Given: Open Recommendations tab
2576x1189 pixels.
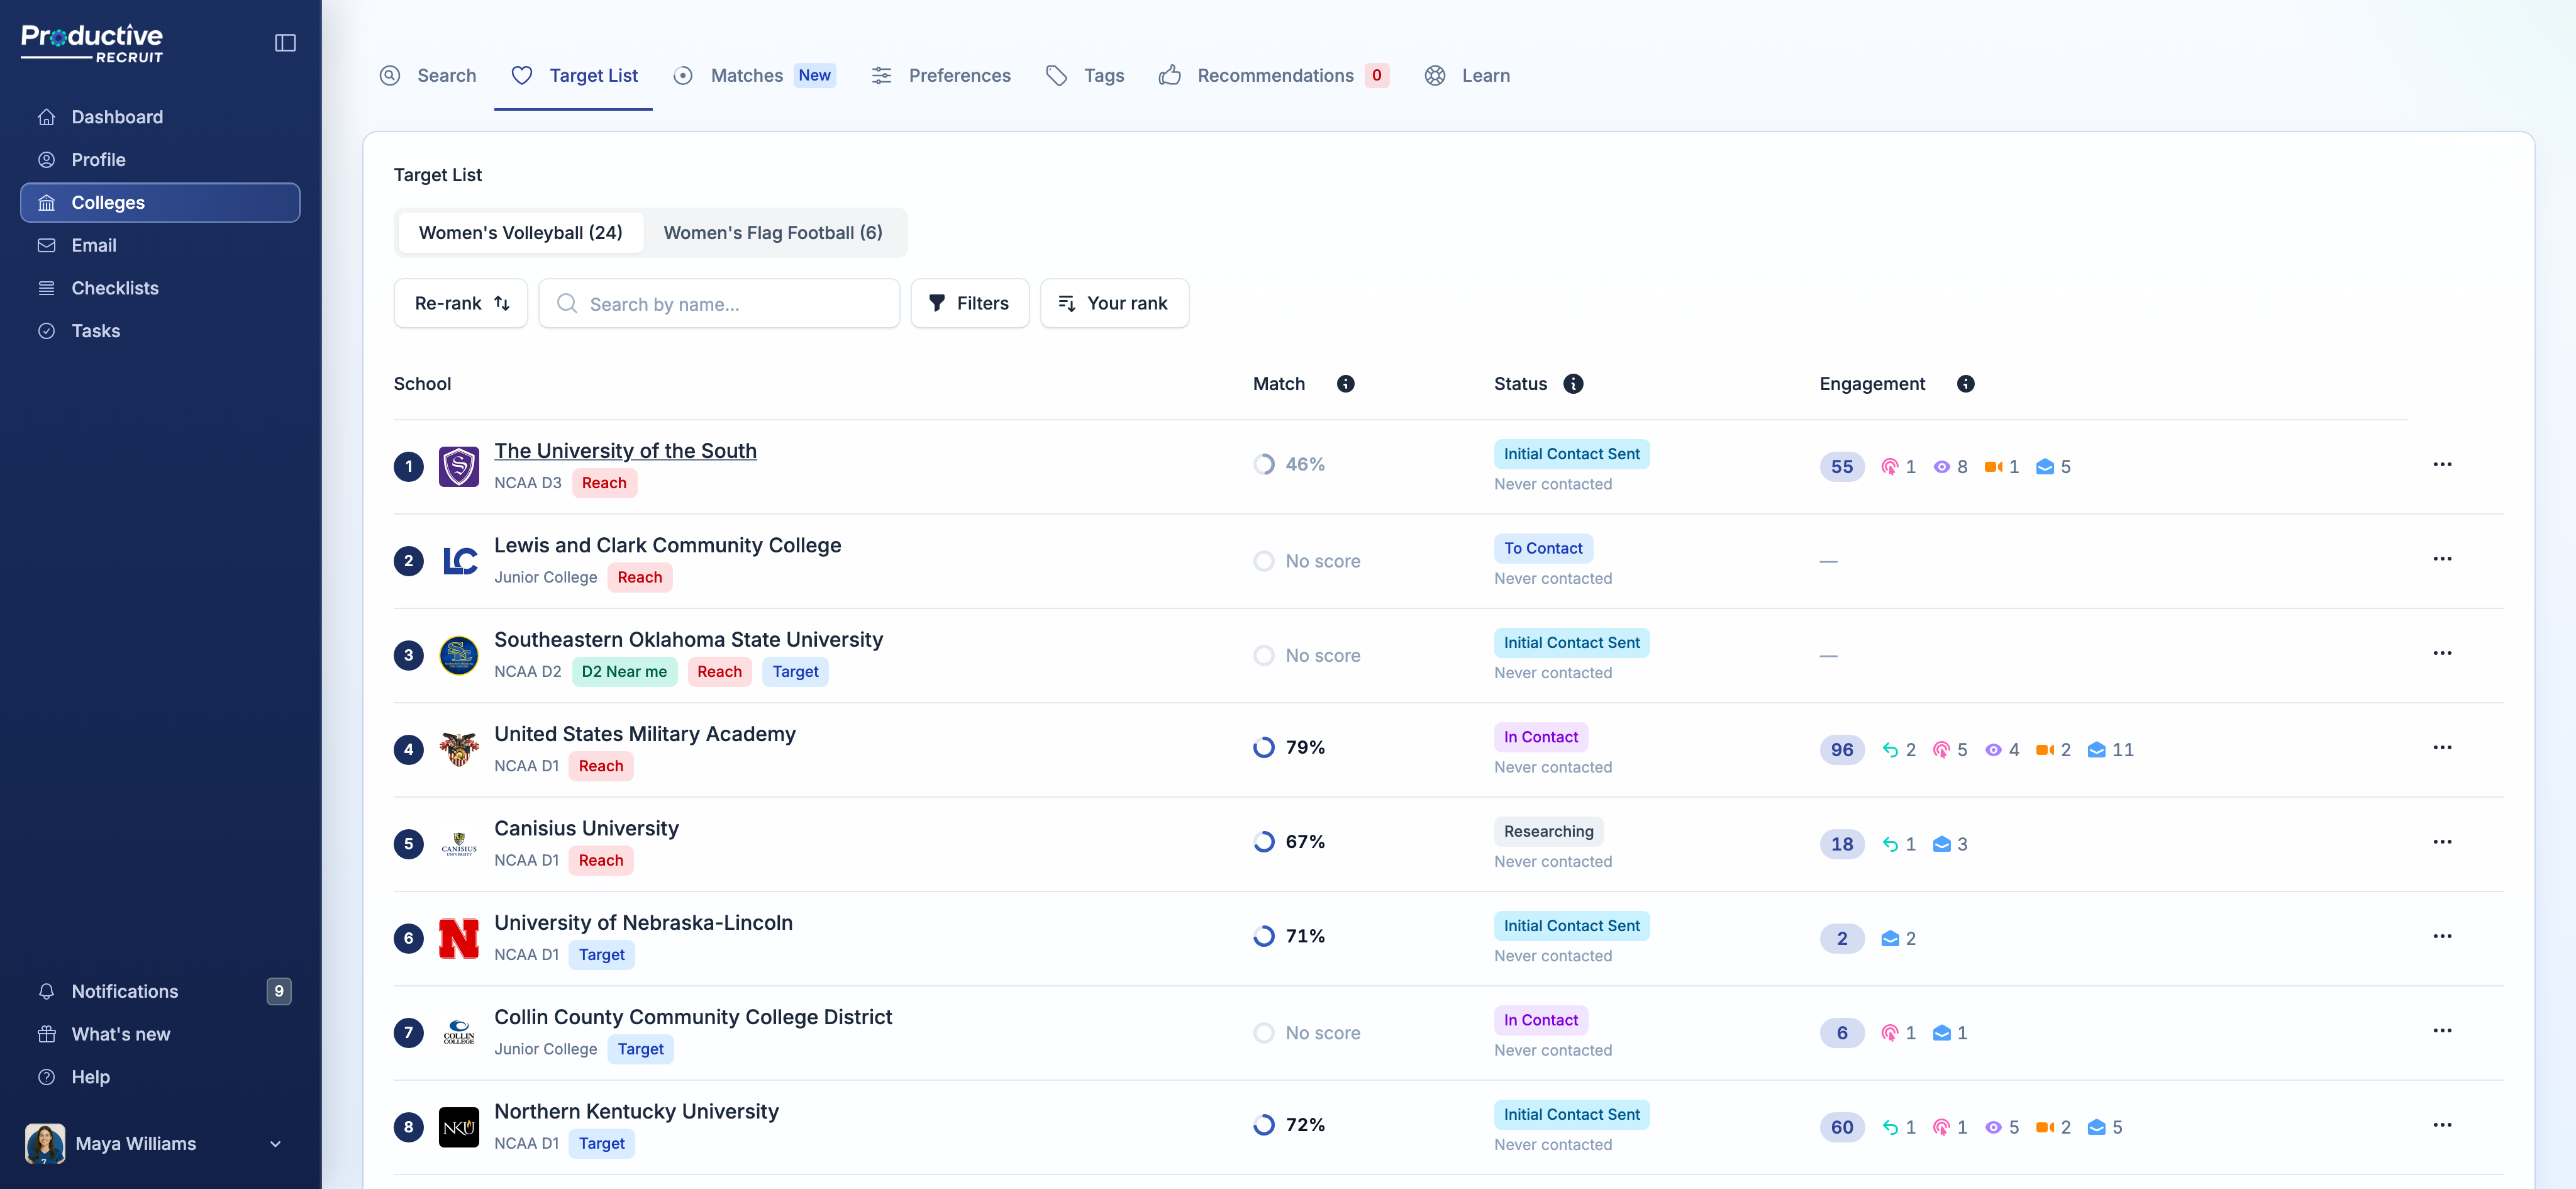Looking at the screenshot, I should tap(1273, 76).
